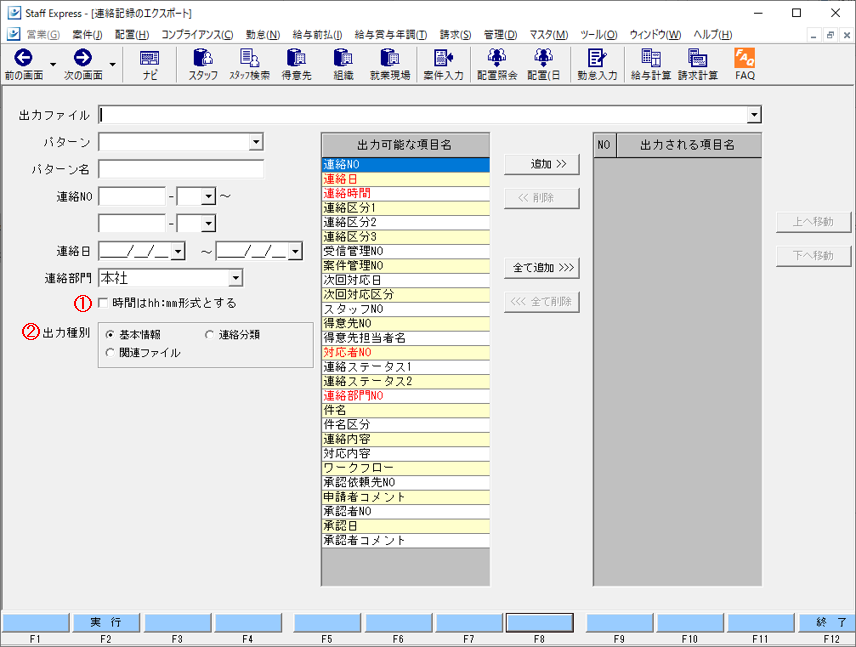
Task: Go to previous screen with 前の画面 arrow
Action: [23, 64]
